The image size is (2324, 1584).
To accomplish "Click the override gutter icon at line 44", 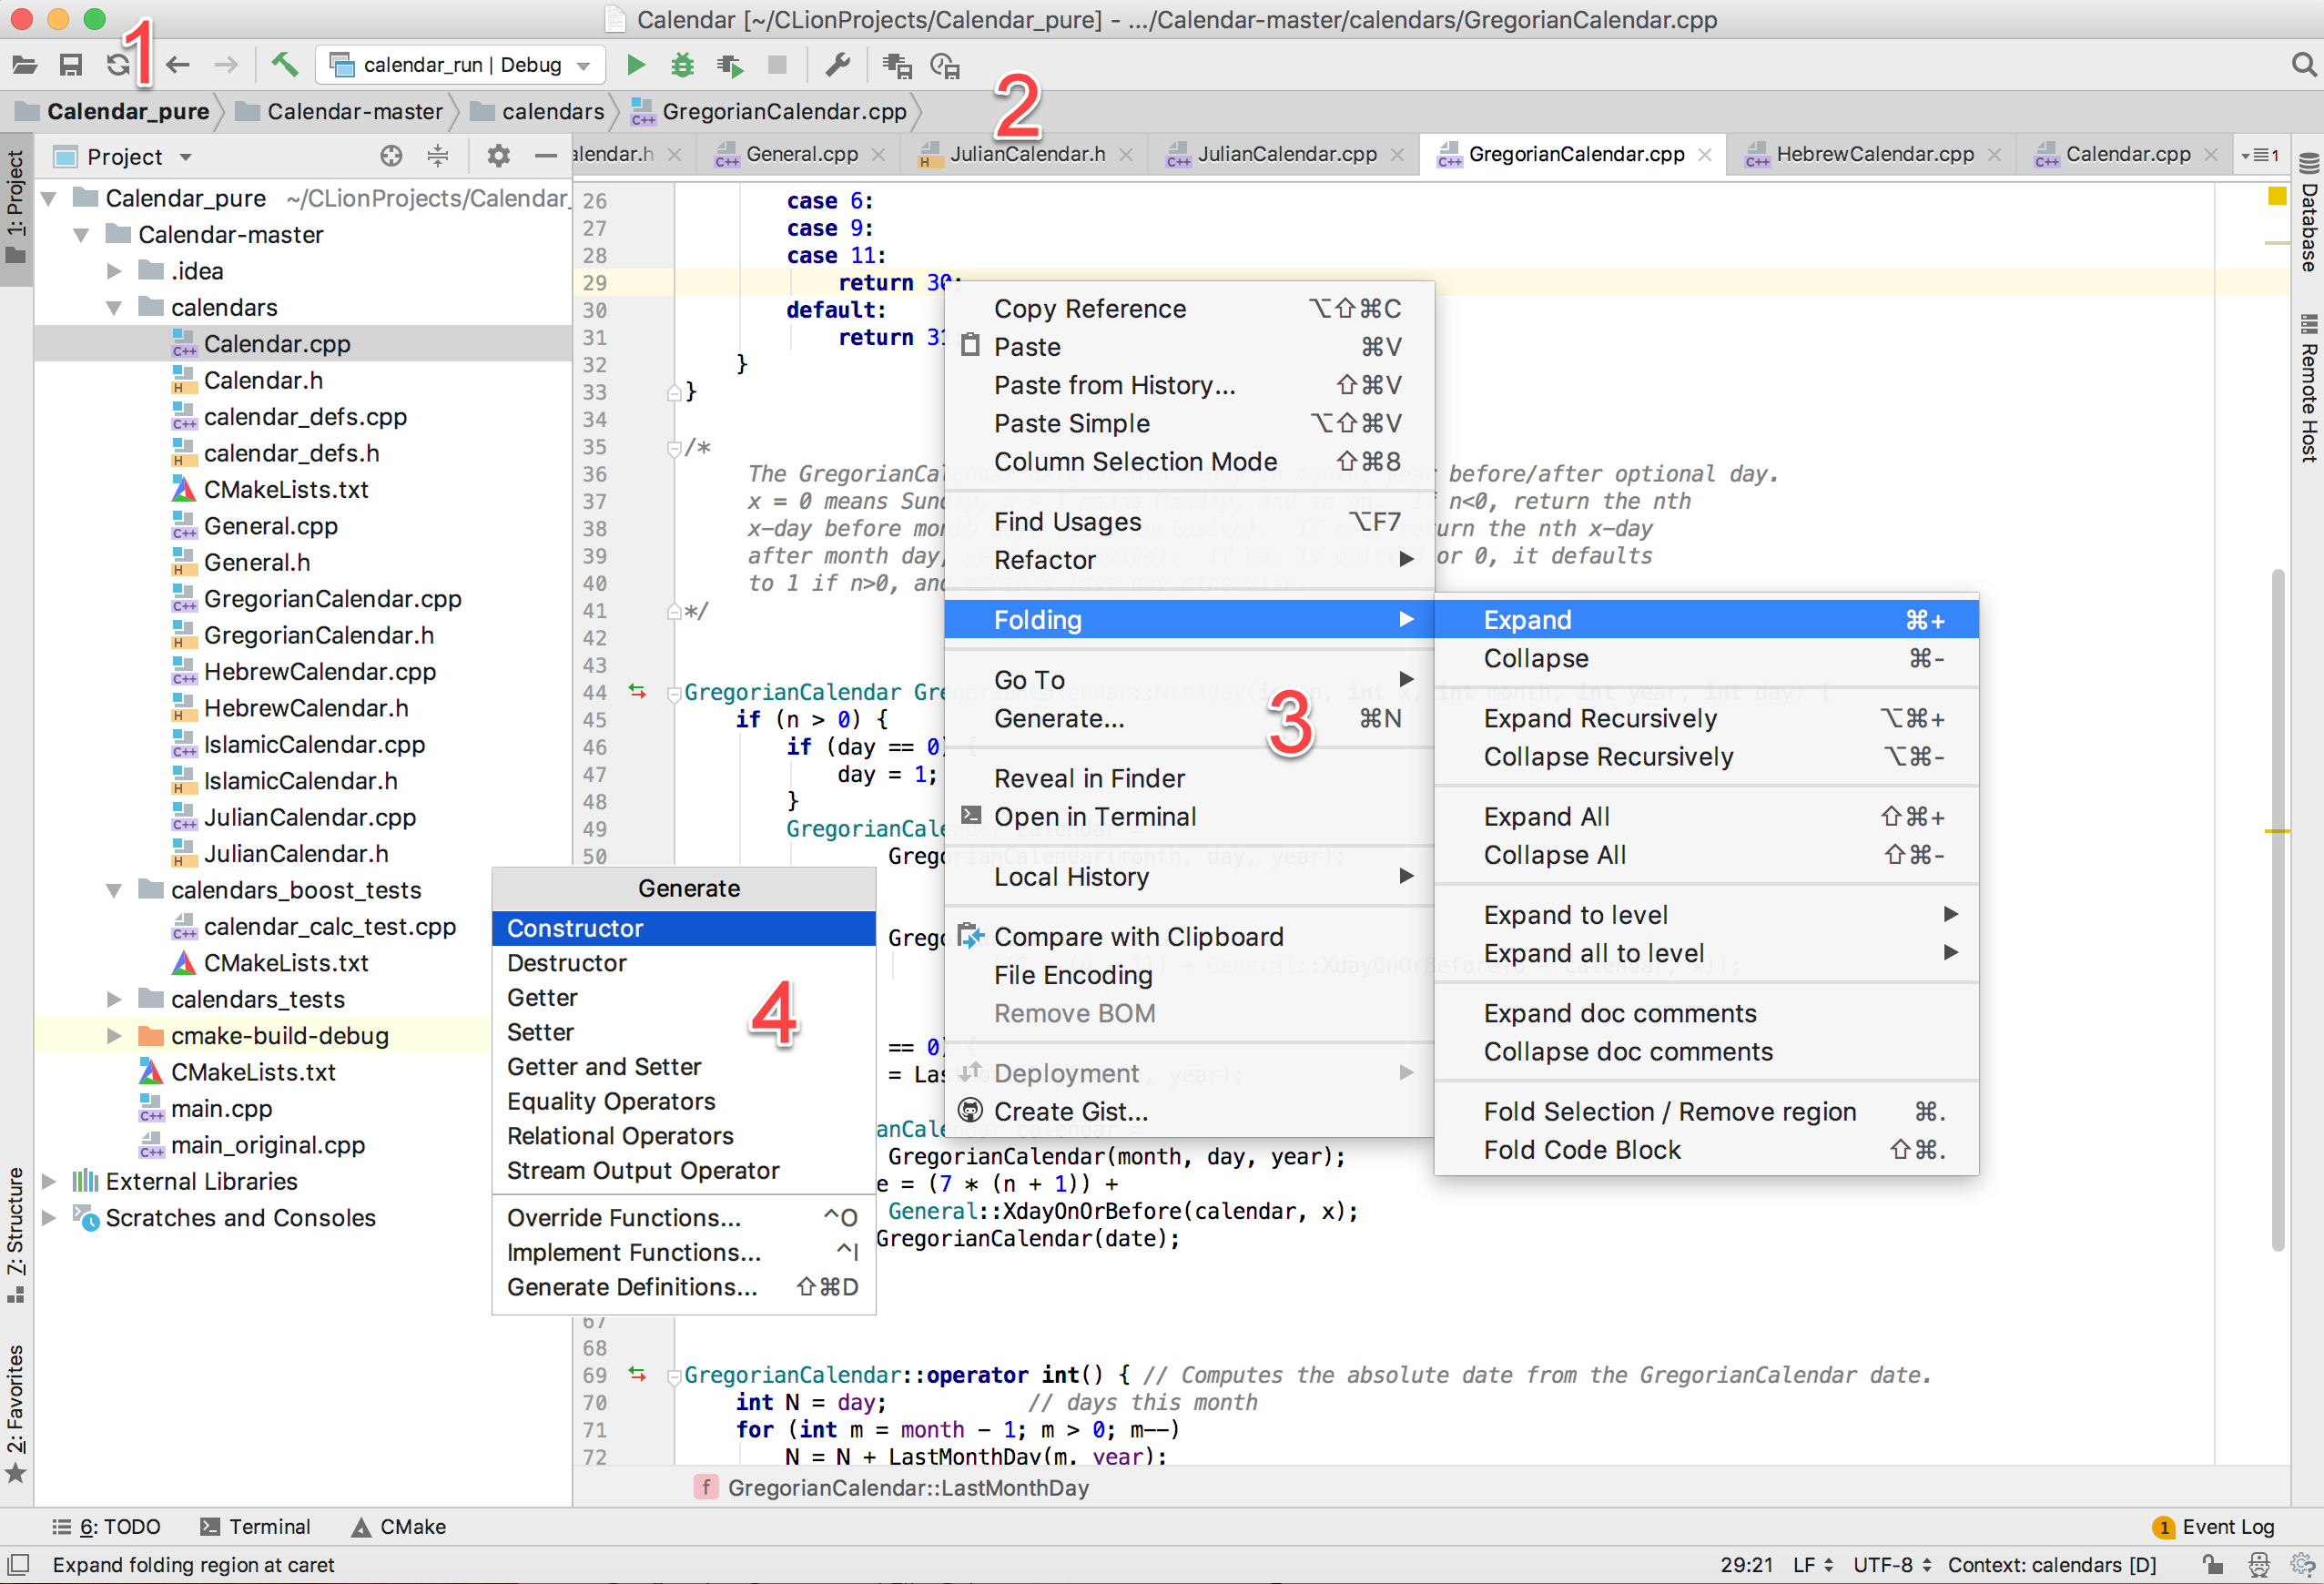I will click(x=637, y=691).
